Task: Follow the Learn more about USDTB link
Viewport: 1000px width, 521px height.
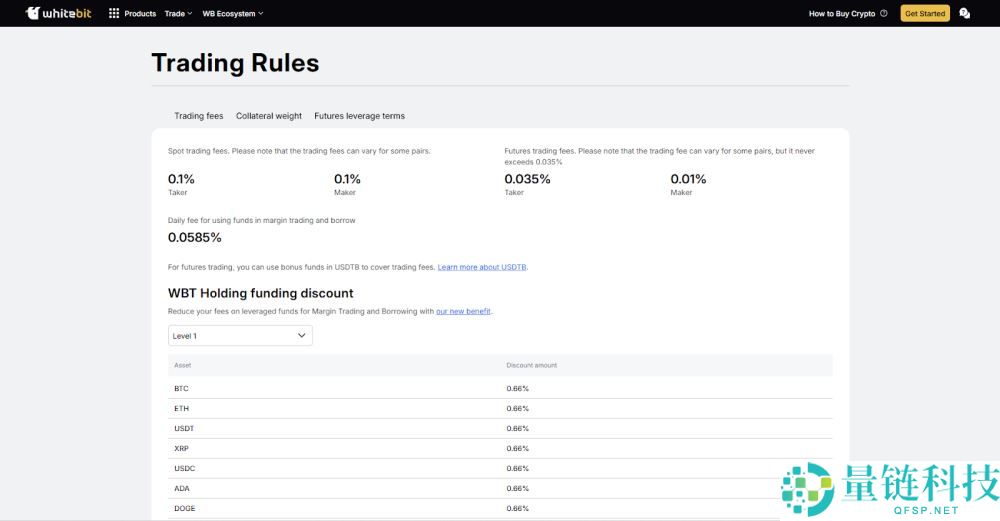Action: pyautogui.click(x=482, y=267)
